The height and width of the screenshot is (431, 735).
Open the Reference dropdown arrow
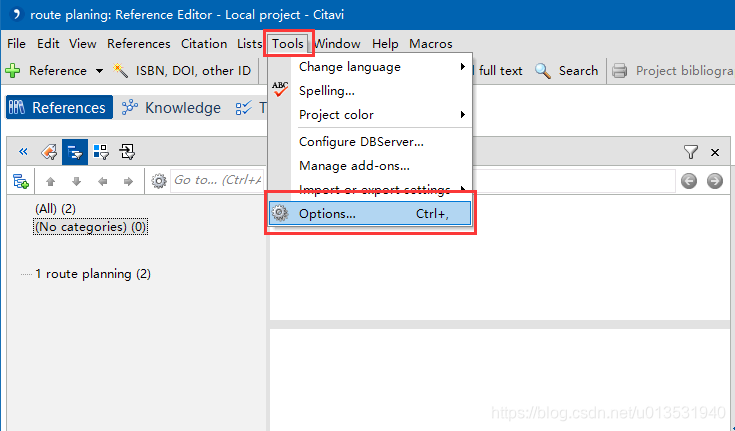pyautogui.click(x=99, y=71)
